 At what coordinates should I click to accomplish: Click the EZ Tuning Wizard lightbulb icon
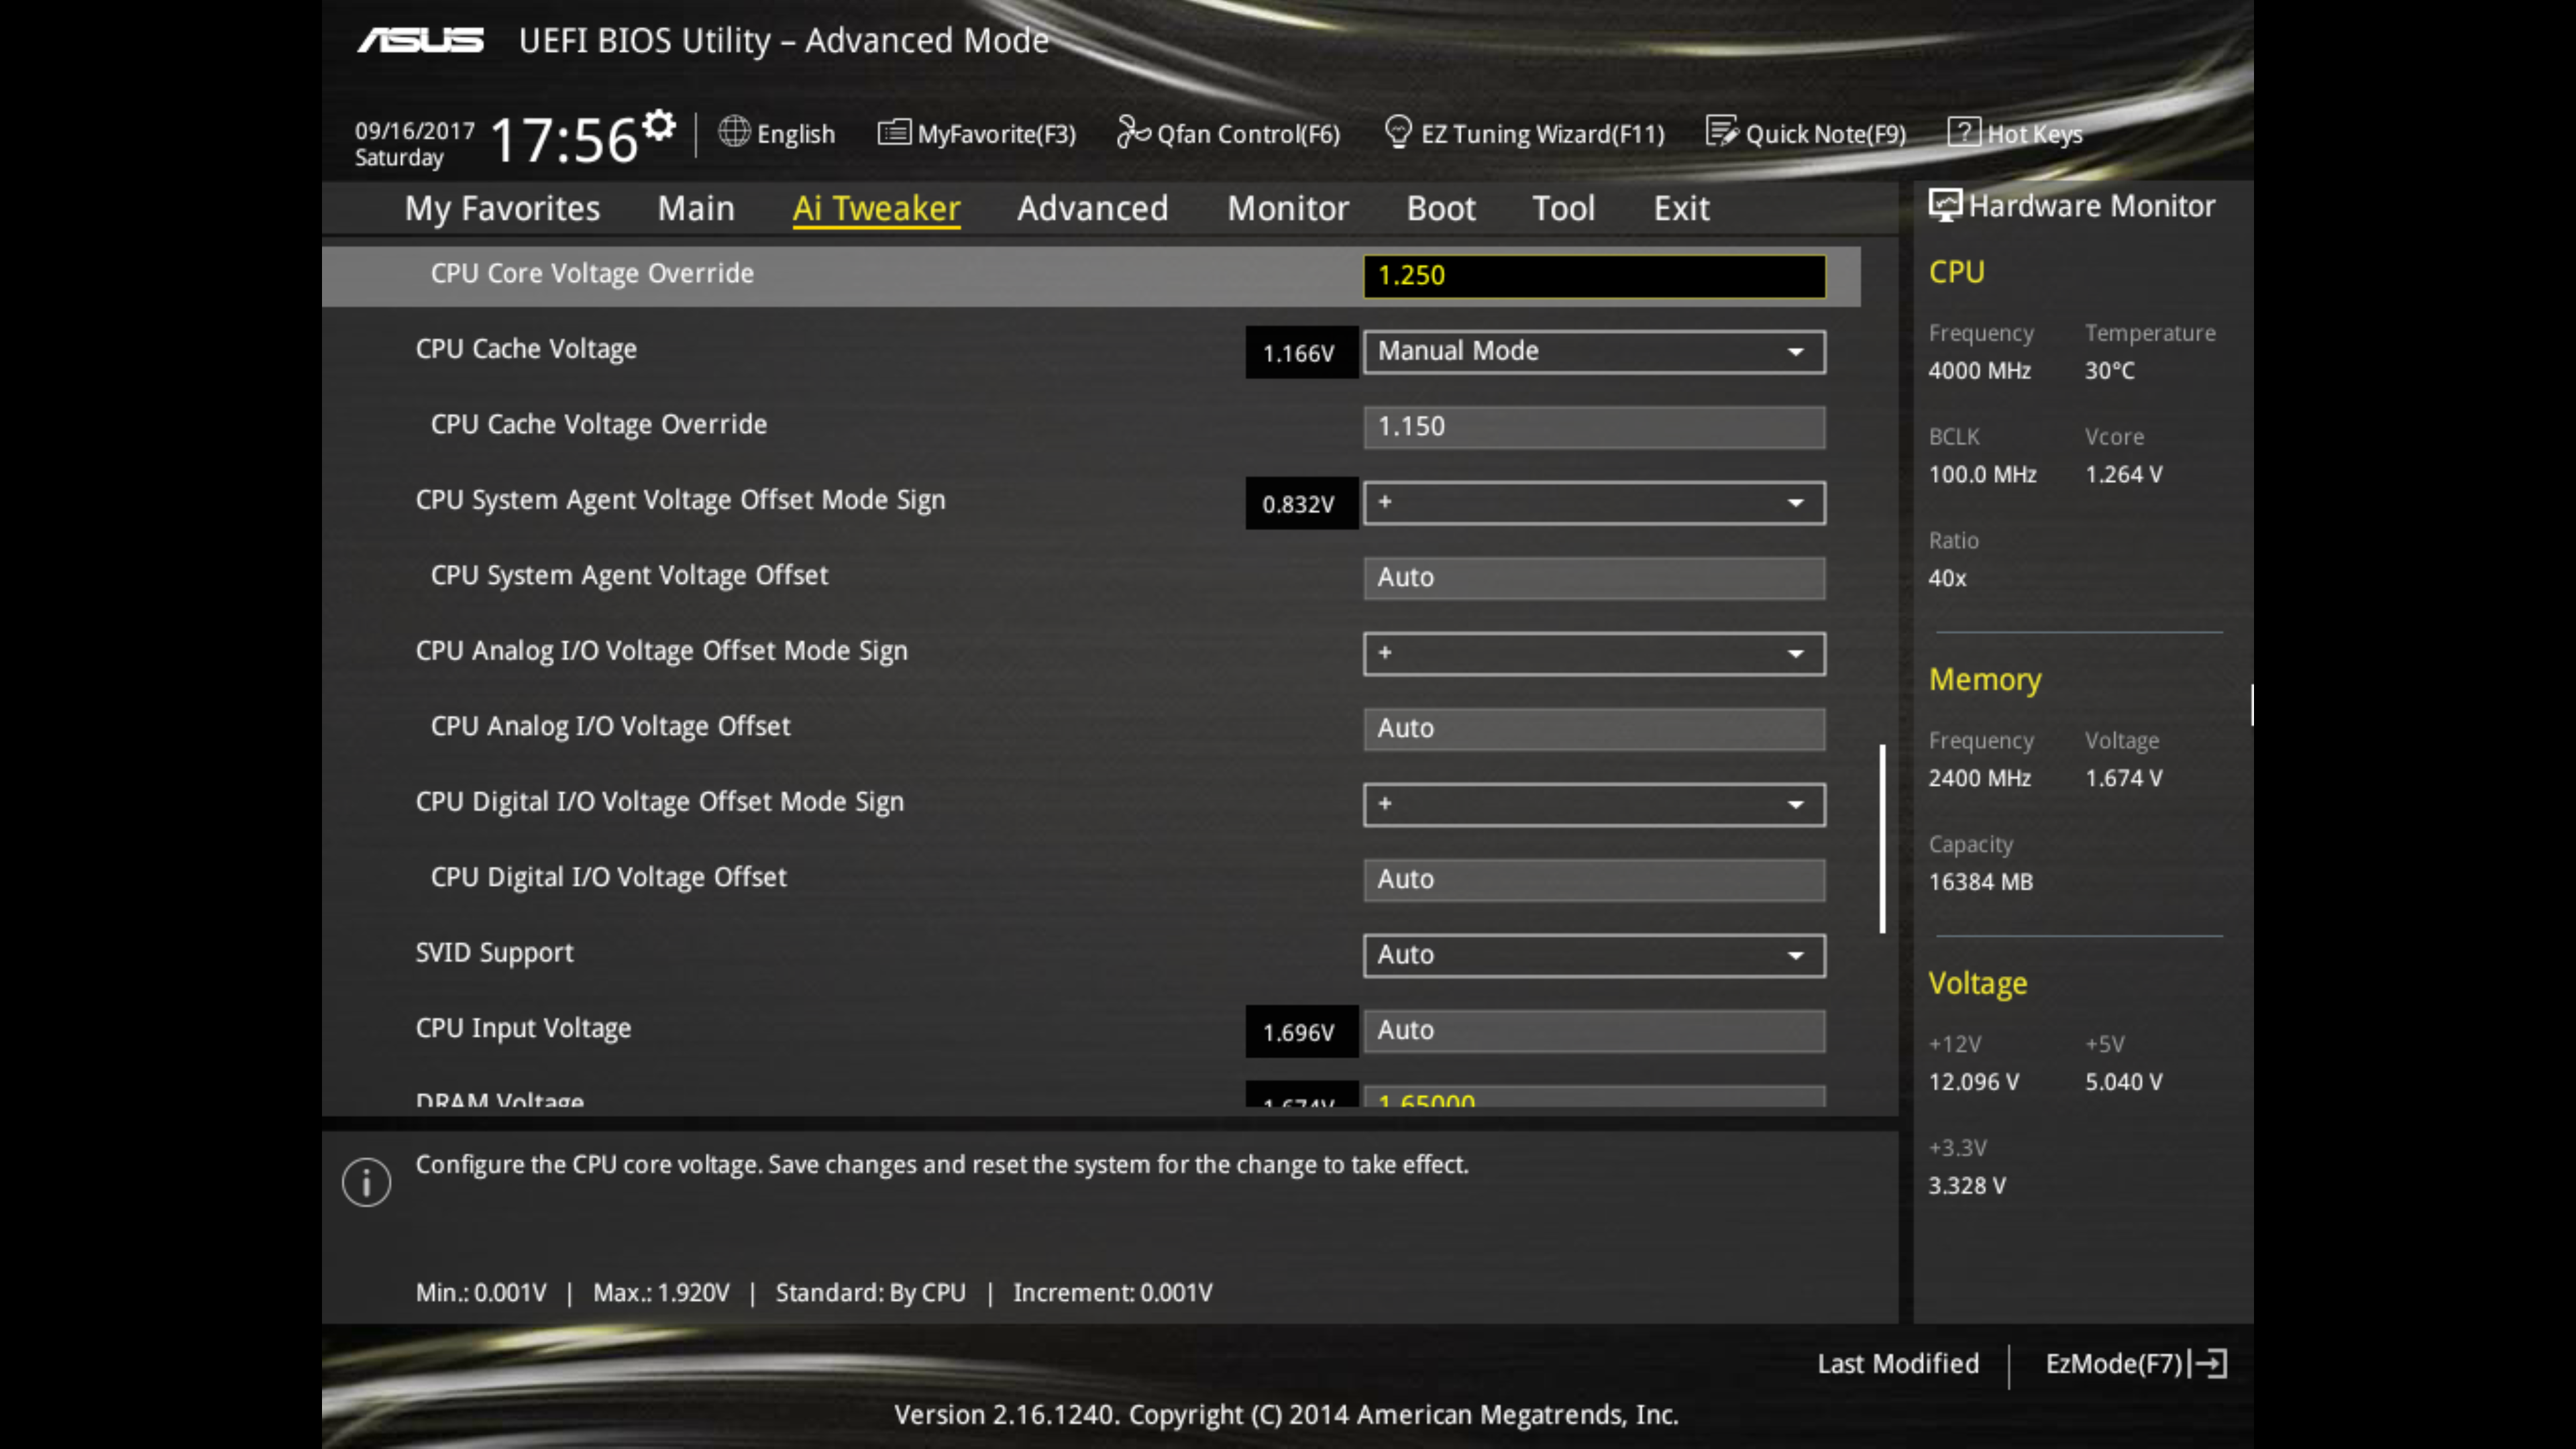(1398, 132)
